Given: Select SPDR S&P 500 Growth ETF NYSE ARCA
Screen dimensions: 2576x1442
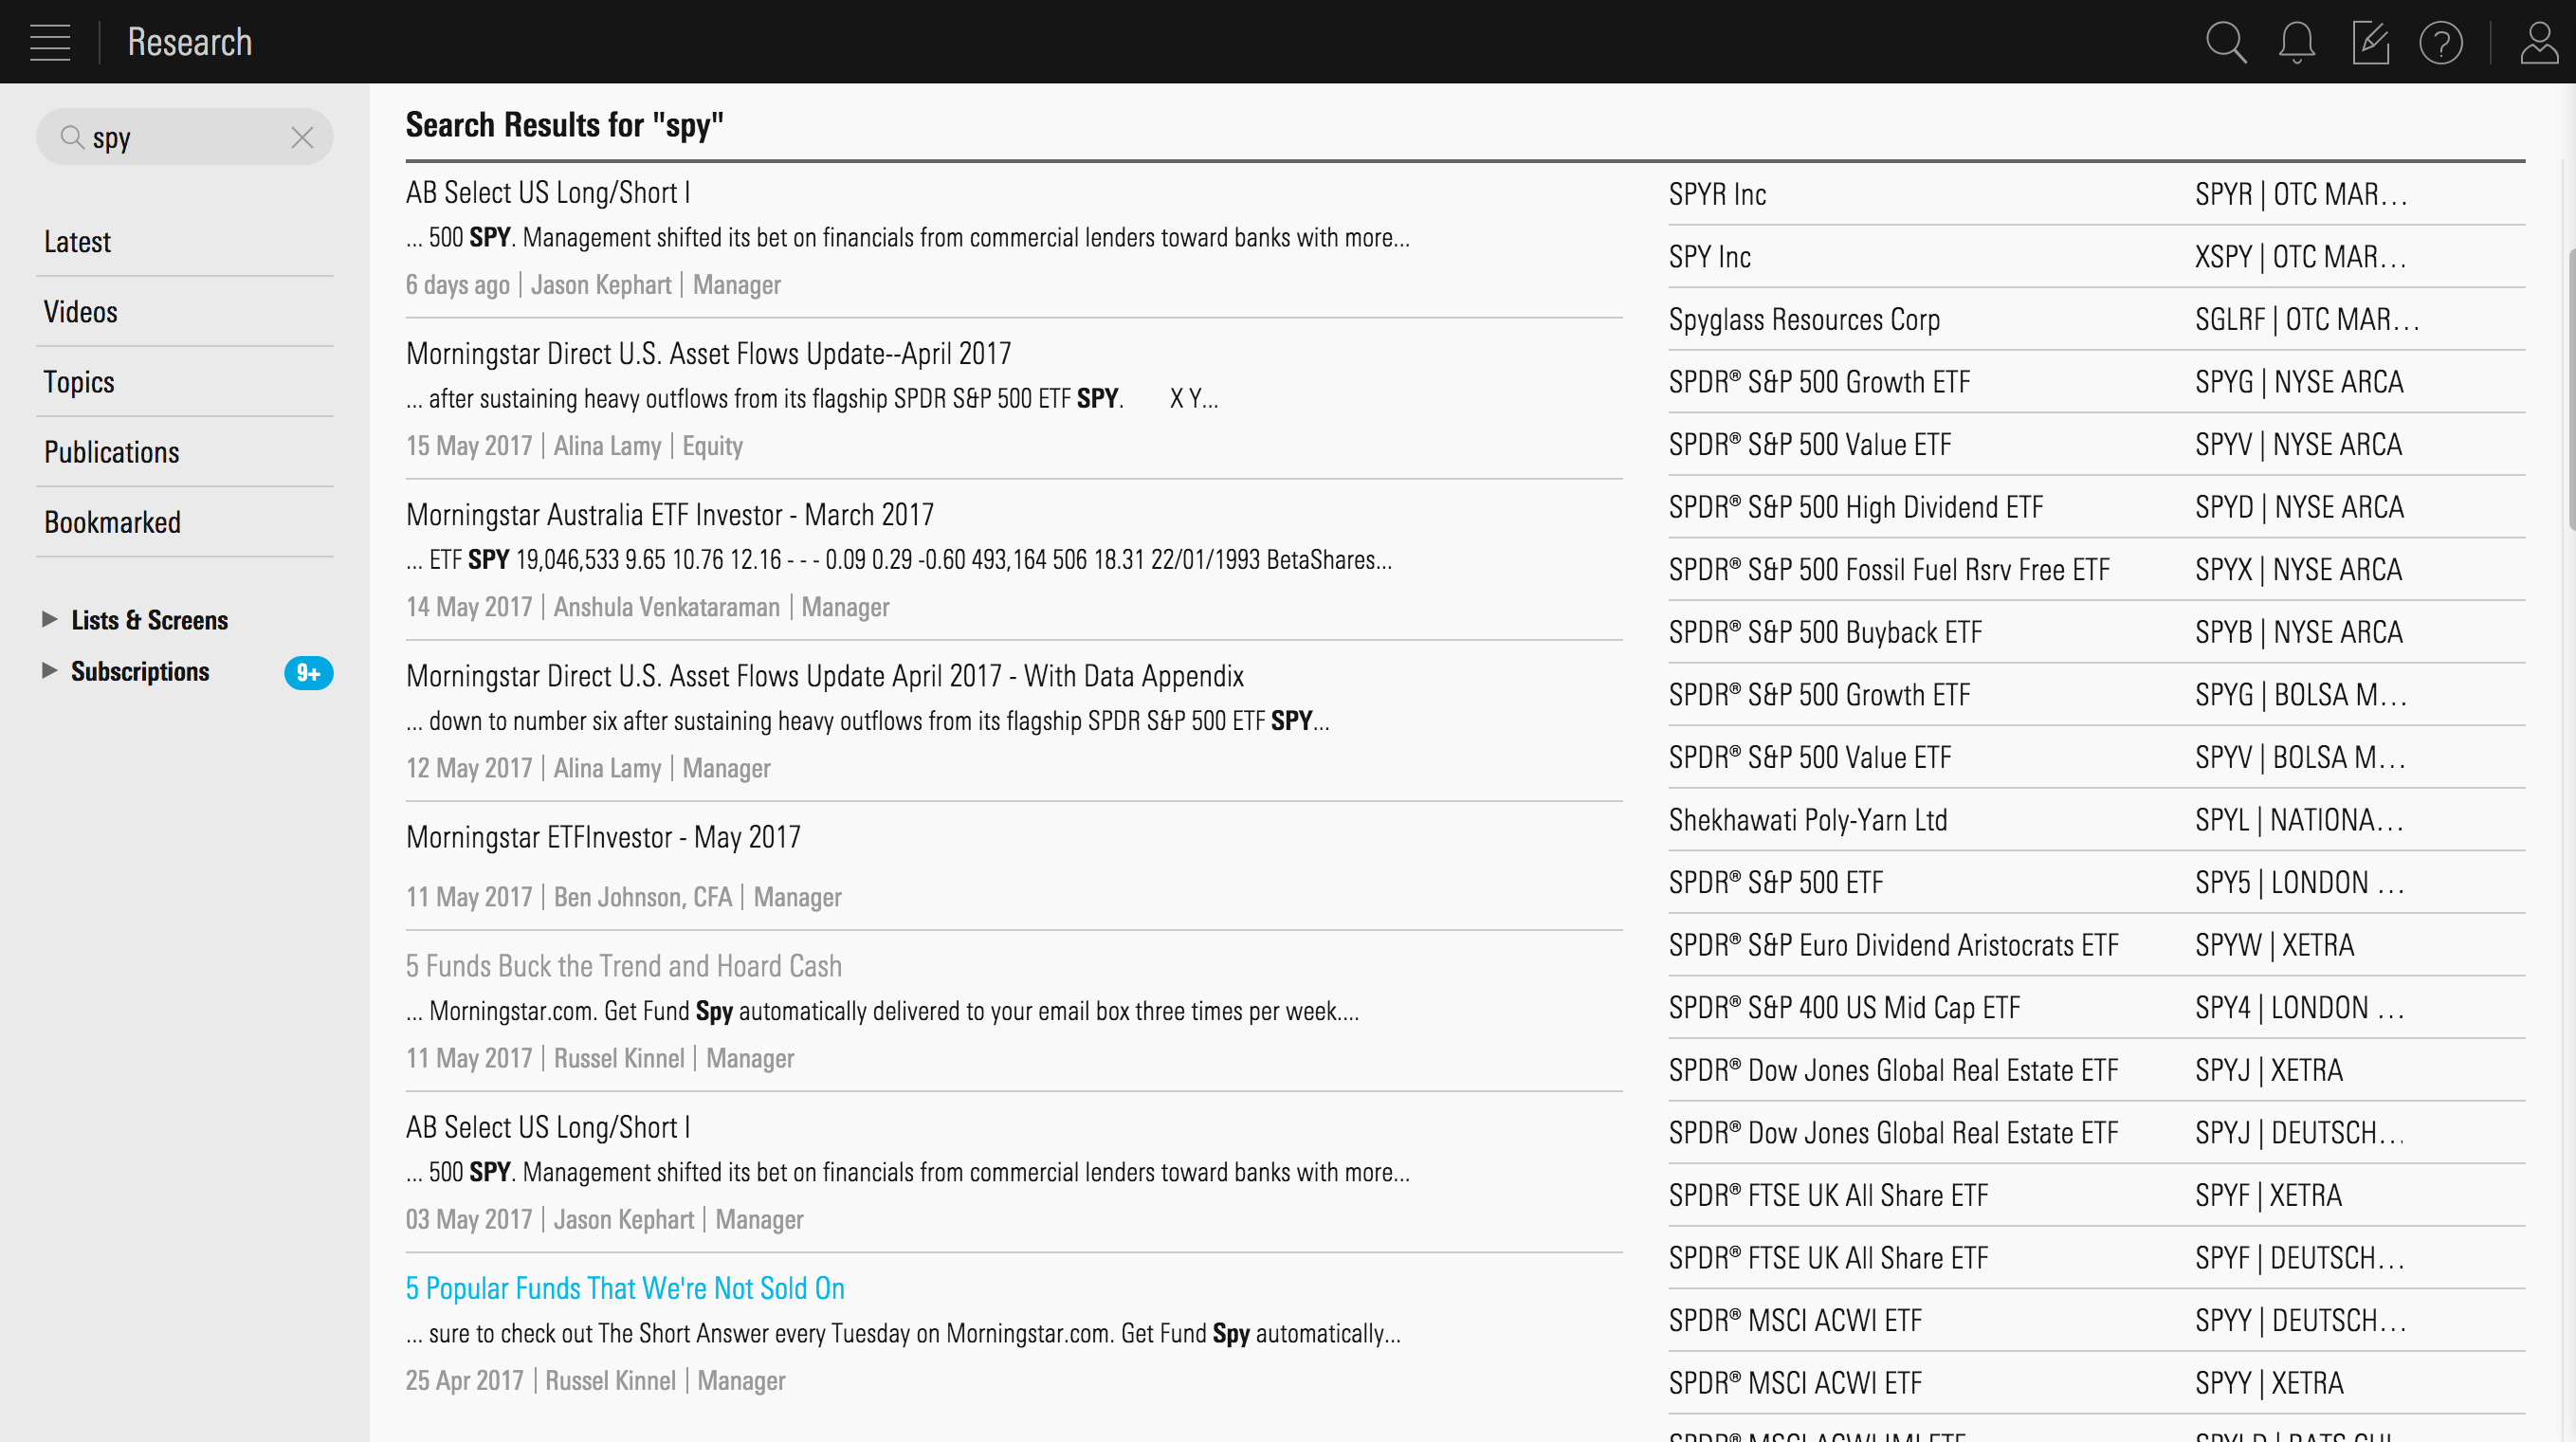Looking at the screenshot, I should (2096, 382).
